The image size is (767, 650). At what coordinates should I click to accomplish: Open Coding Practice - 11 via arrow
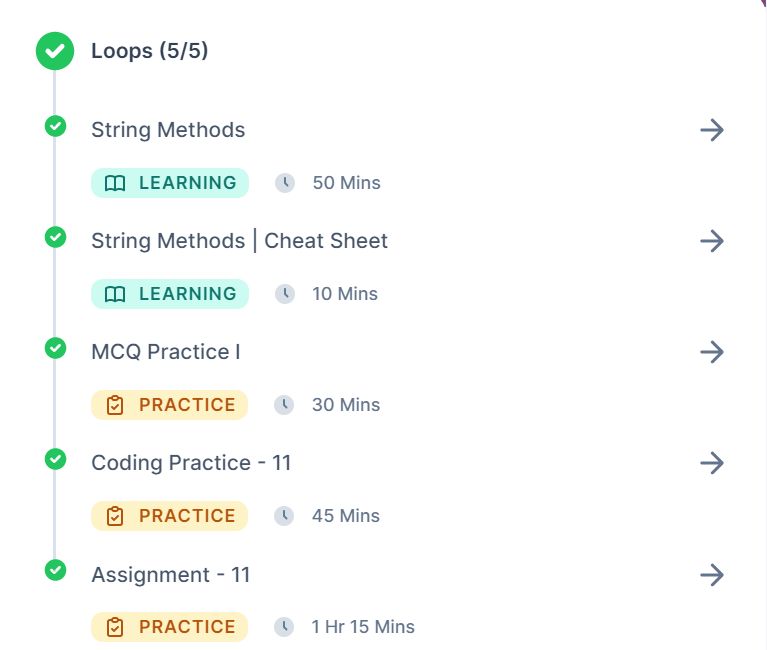click(x=711, y=463)
